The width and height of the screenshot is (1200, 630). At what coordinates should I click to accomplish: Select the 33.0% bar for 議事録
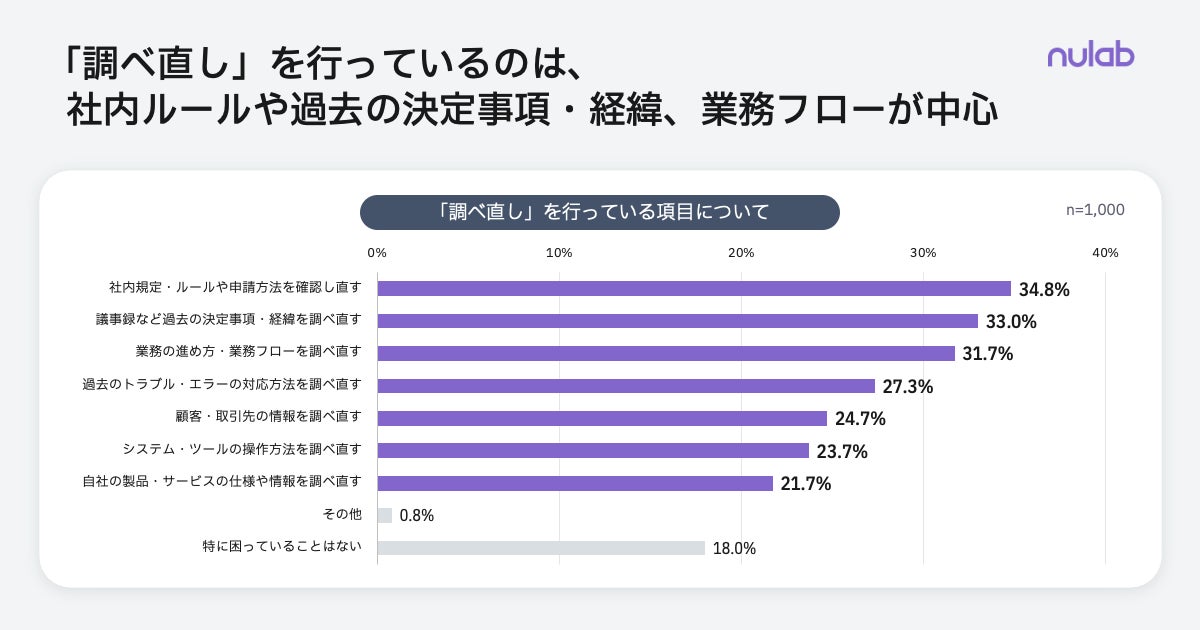[x=677, y=321]
